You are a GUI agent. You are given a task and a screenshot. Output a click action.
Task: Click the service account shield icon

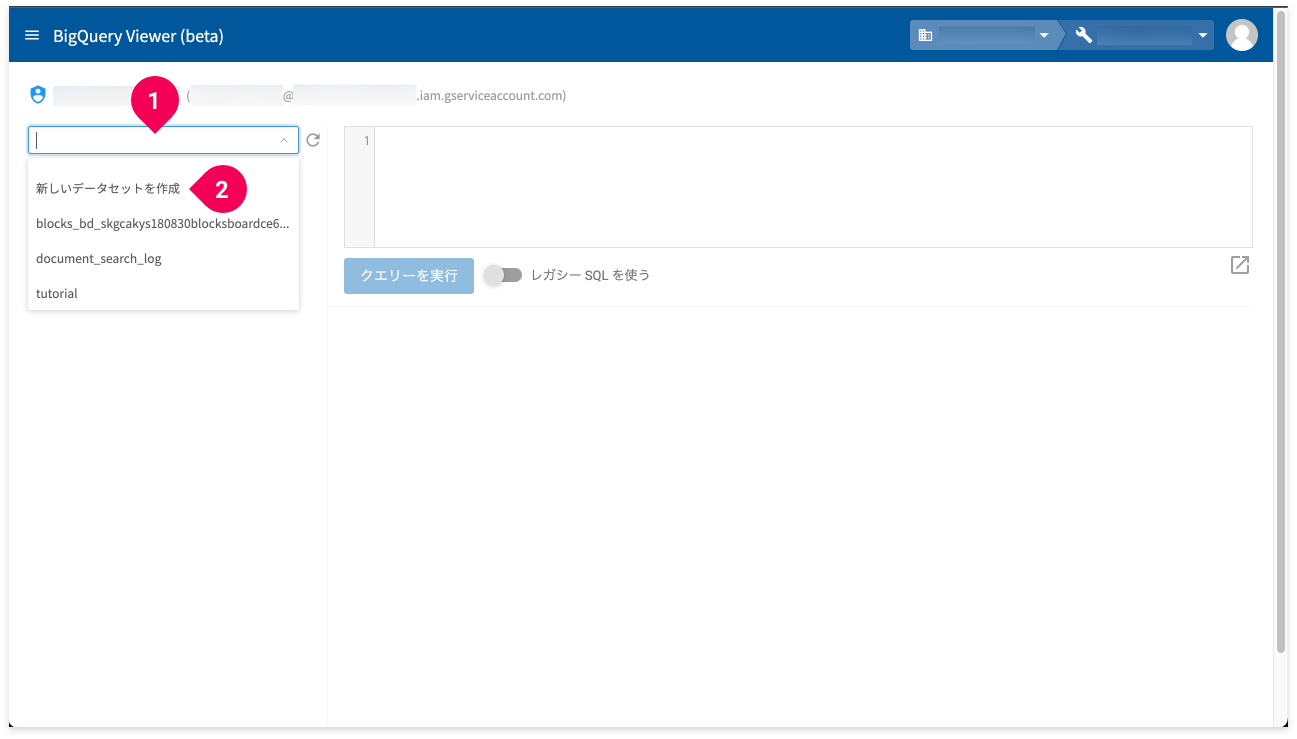(x=38, y=95)
